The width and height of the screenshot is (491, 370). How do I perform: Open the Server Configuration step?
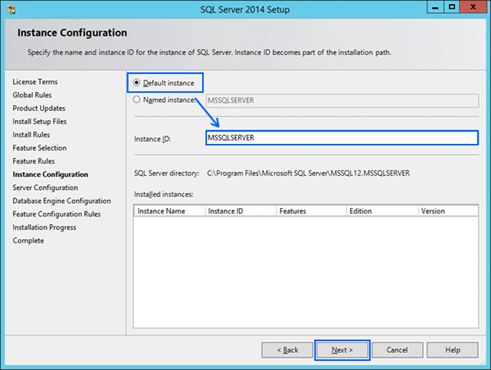(x=45, y=188)
